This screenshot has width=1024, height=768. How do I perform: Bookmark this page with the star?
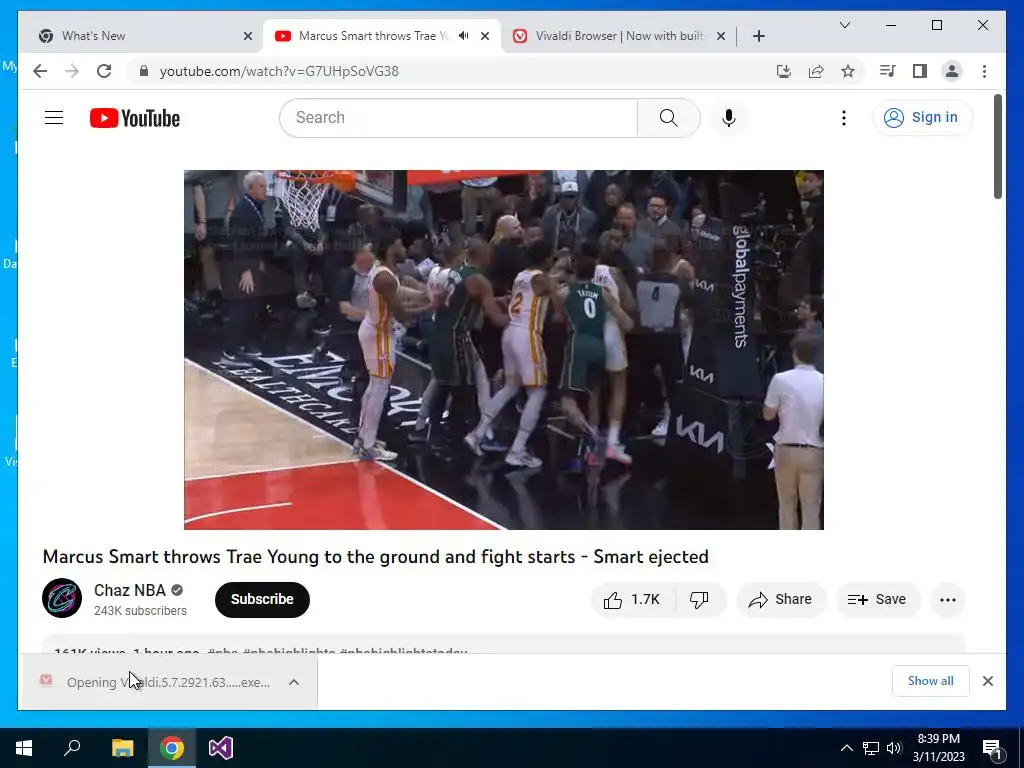point(848,71)
